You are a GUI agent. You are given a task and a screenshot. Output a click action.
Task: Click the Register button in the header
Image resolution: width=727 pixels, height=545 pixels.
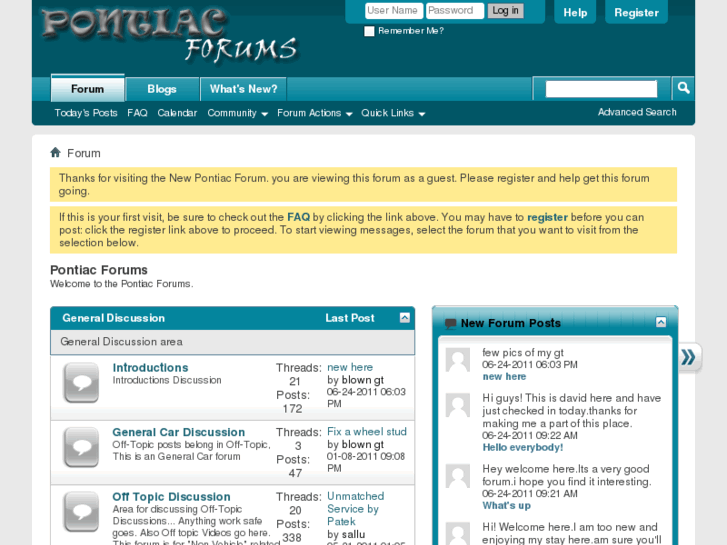(x=636, y=13)
